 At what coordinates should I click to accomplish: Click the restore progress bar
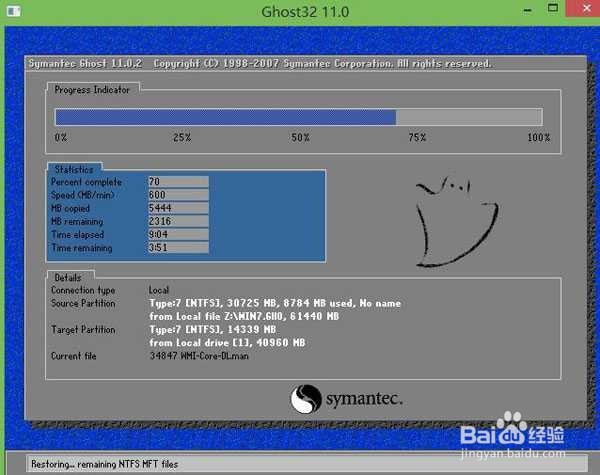point(298,117)
